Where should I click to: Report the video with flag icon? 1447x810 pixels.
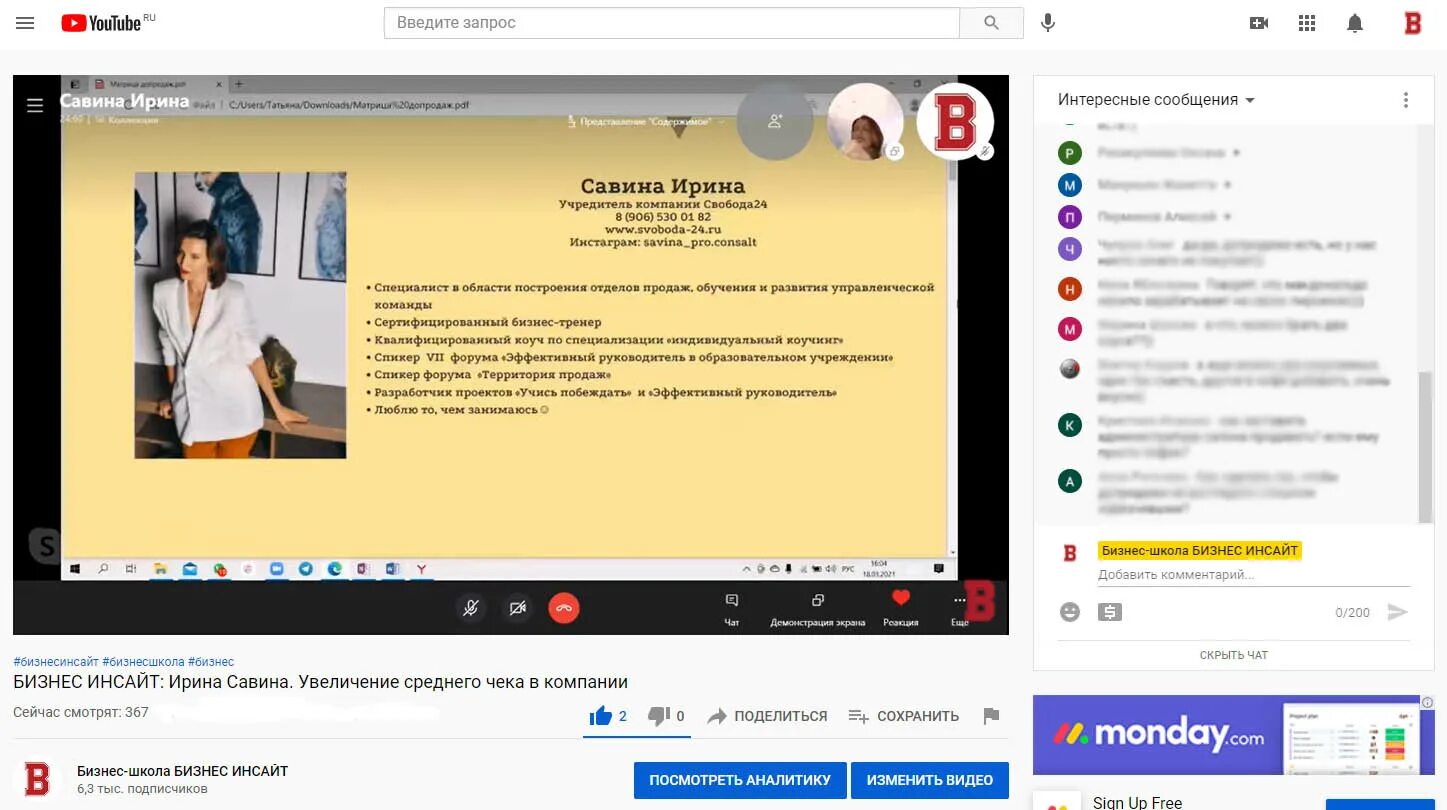(x=991, y=716)
